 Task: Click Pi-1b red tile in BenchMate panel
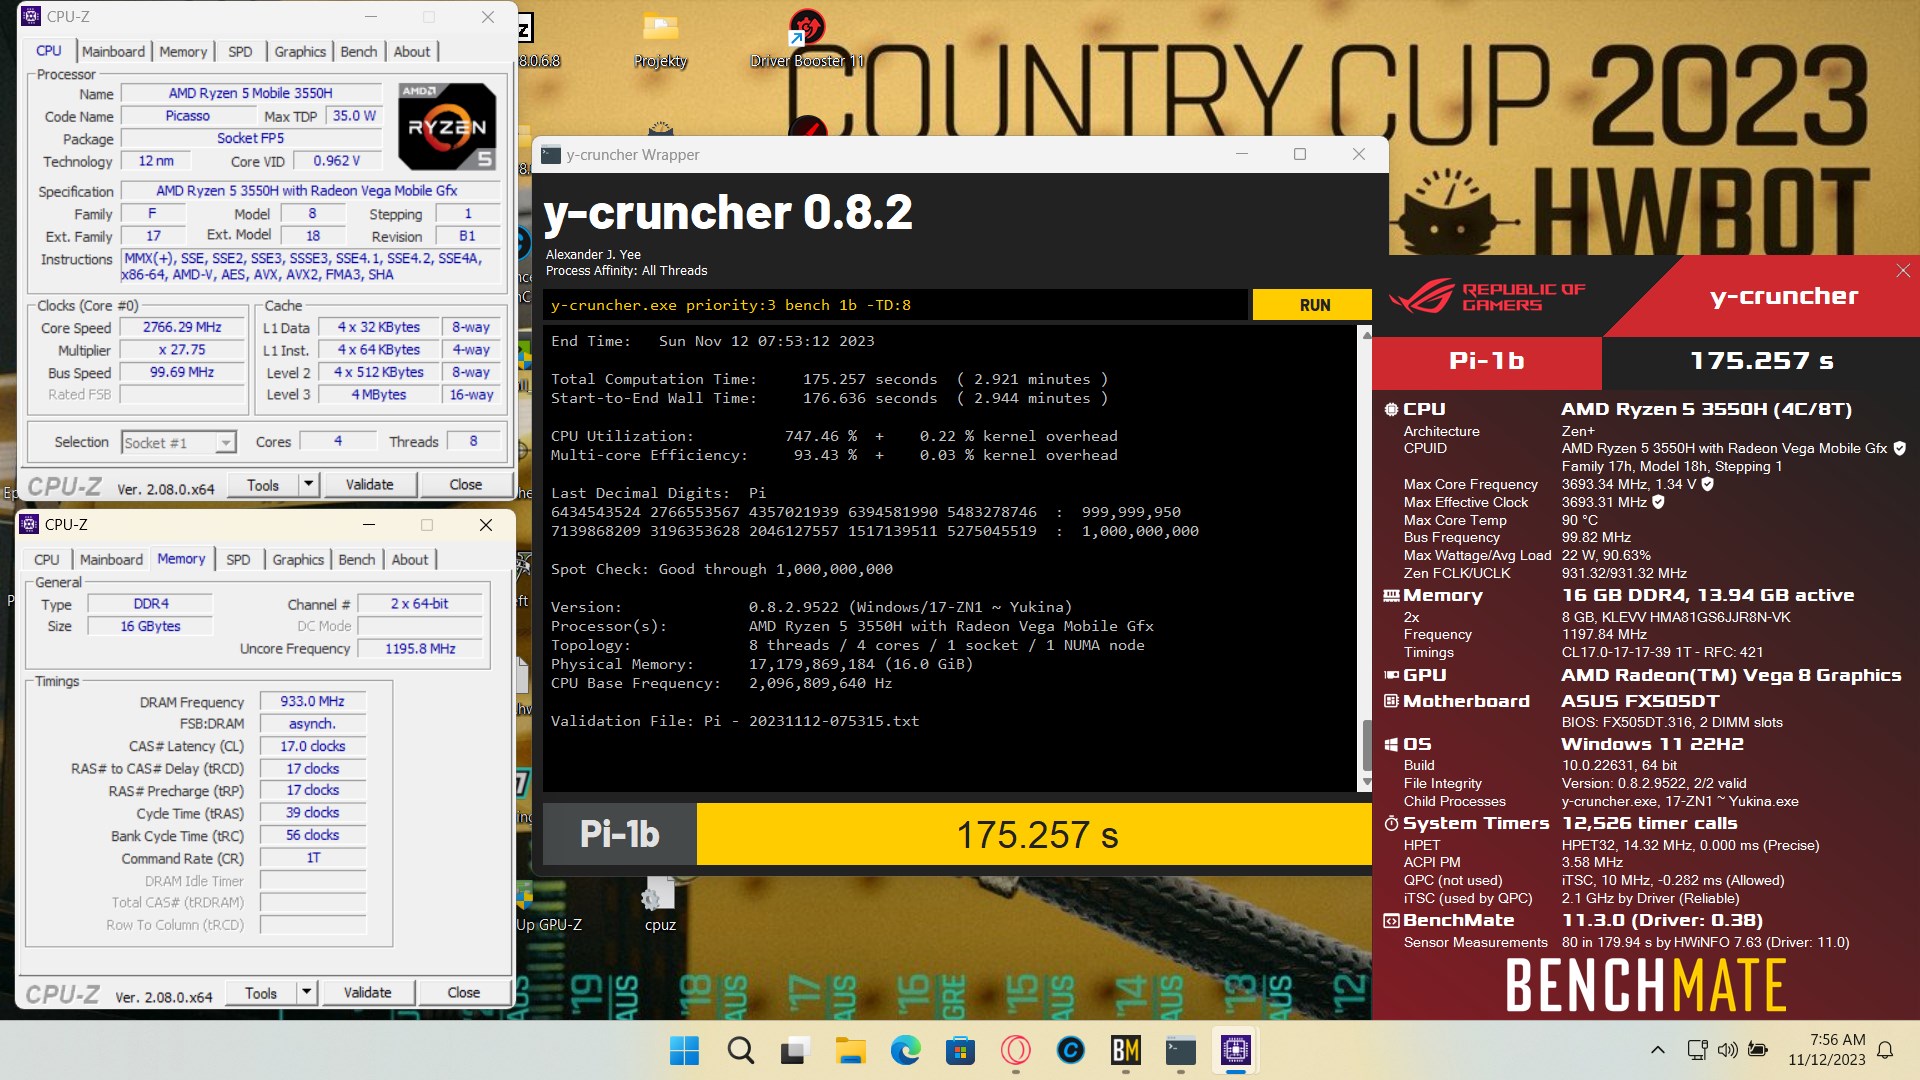click(1487, 361)
